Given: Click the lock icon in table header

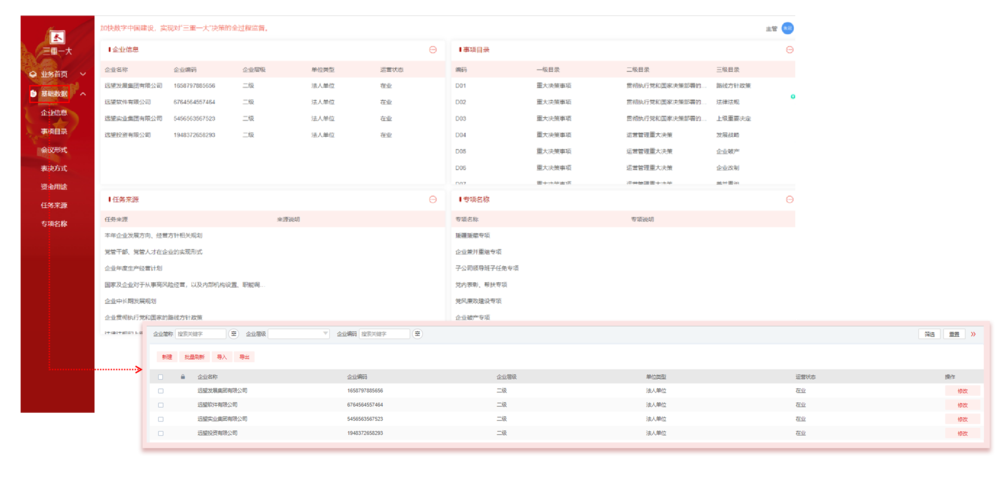Looking at the screenshot, I should point(182,377).
